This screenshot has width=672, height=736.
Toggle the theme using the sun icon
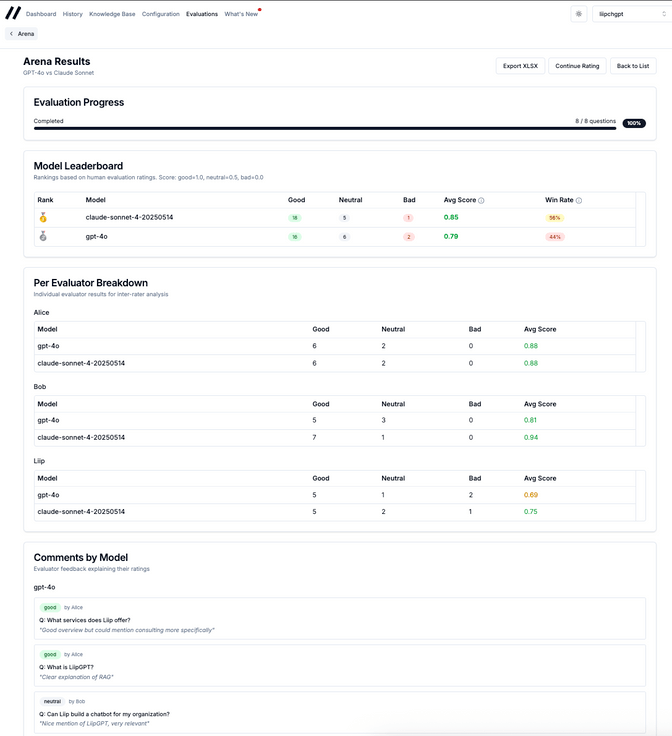[579, 14]
